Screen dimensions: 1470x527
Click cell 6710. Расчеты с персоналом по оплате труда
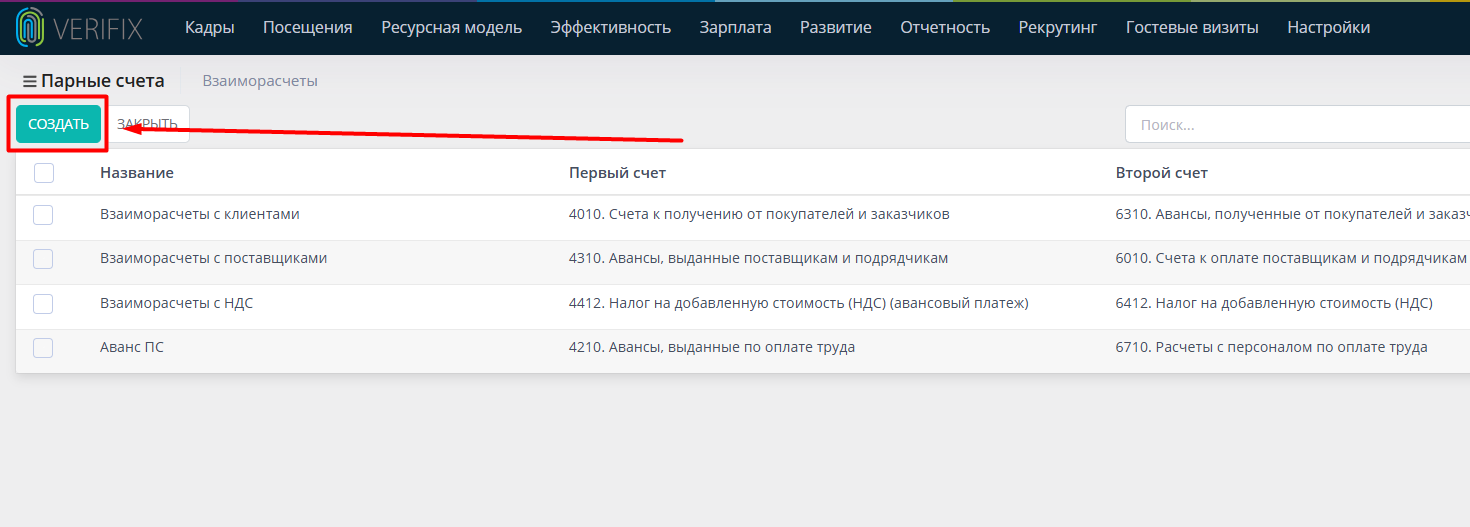(x=1272, y=347)
